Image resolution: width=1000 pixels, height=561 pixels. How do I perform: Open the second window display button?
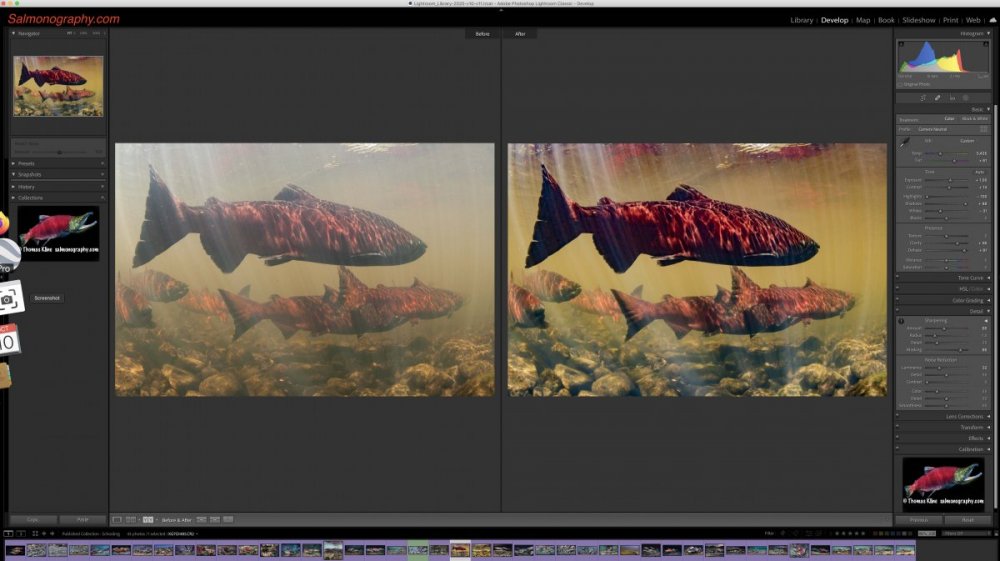click(21, 534)
